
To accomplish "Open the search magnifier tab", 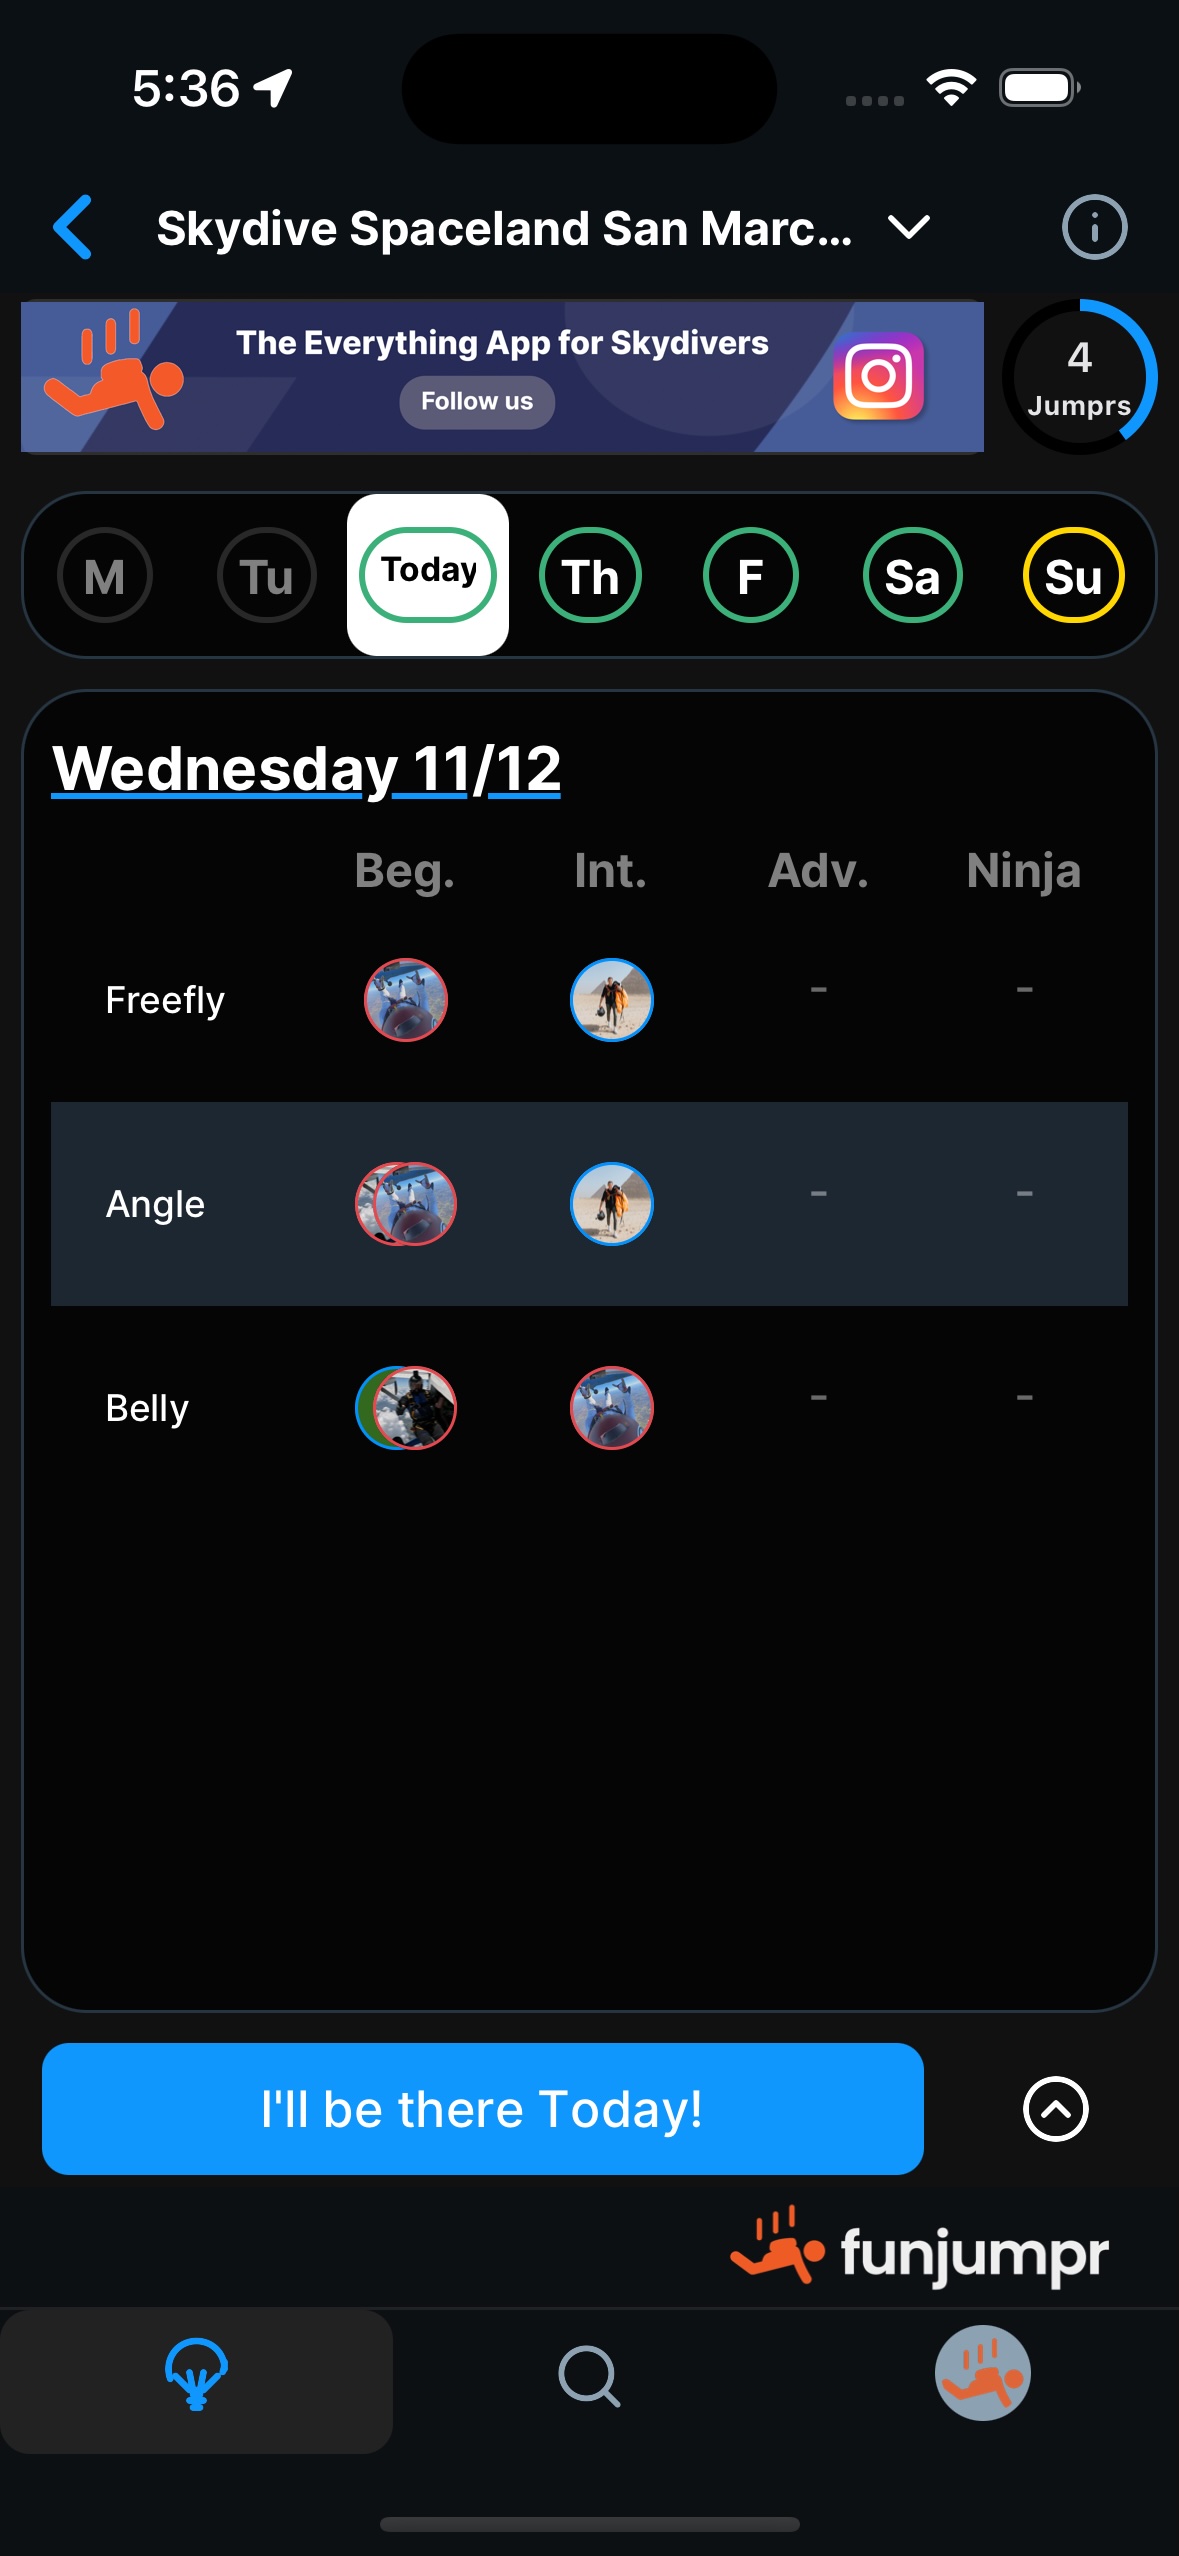I will click(589, 2375).
